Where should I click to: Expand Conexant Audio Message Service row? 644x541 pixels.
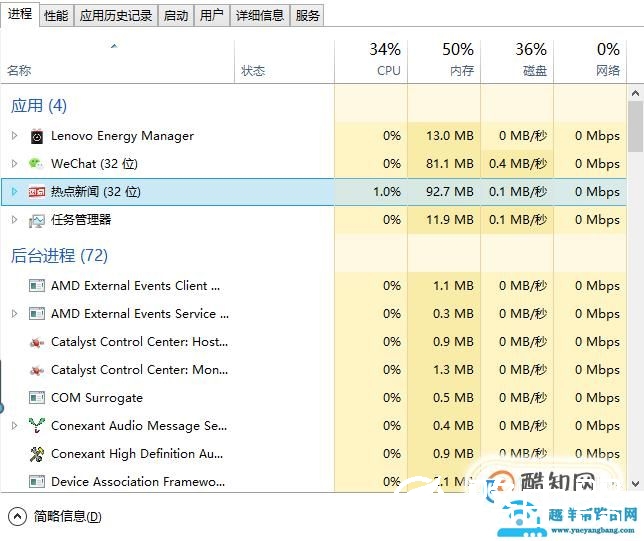coord(14,426)
